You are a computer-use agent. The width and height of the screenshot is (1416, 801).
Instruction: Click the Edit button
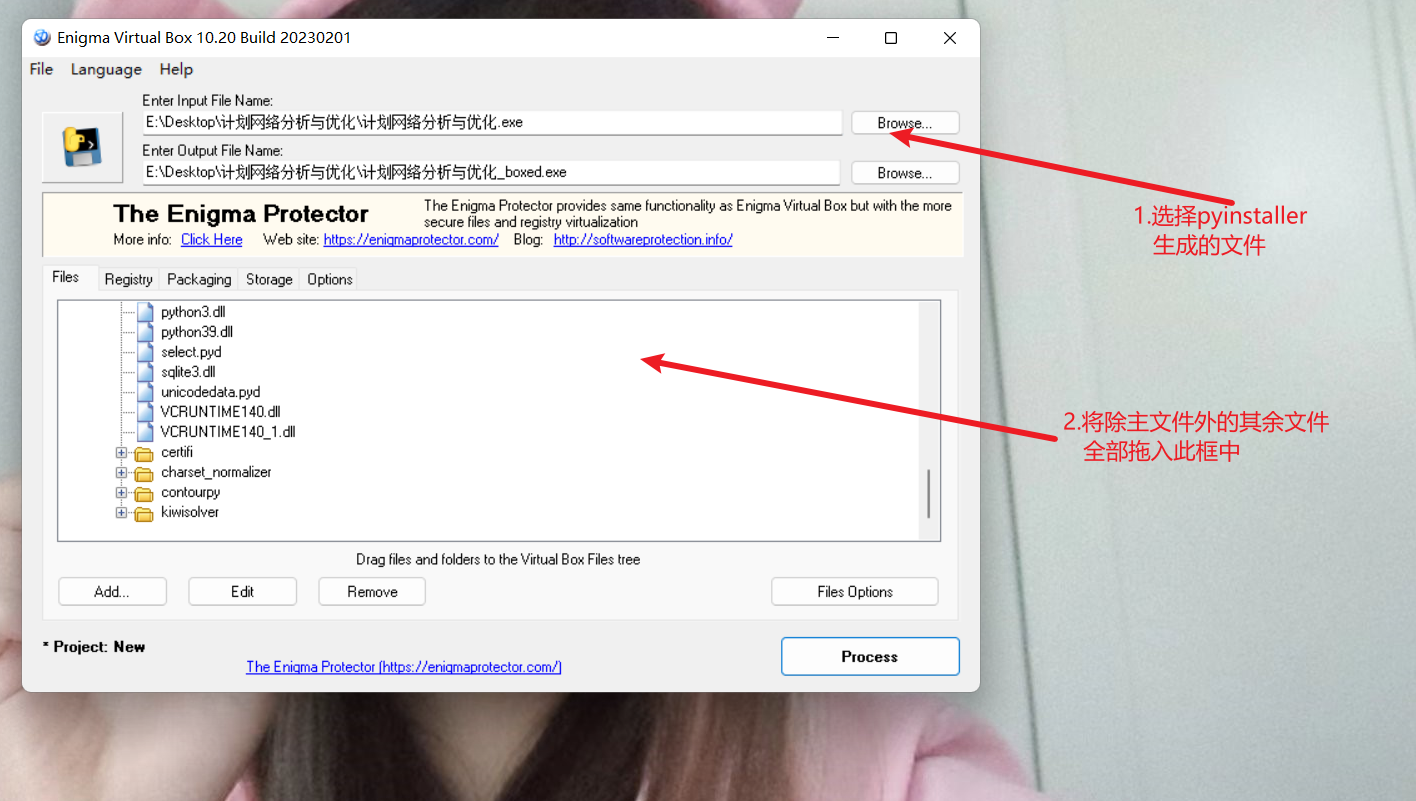[x=242, y=592]
